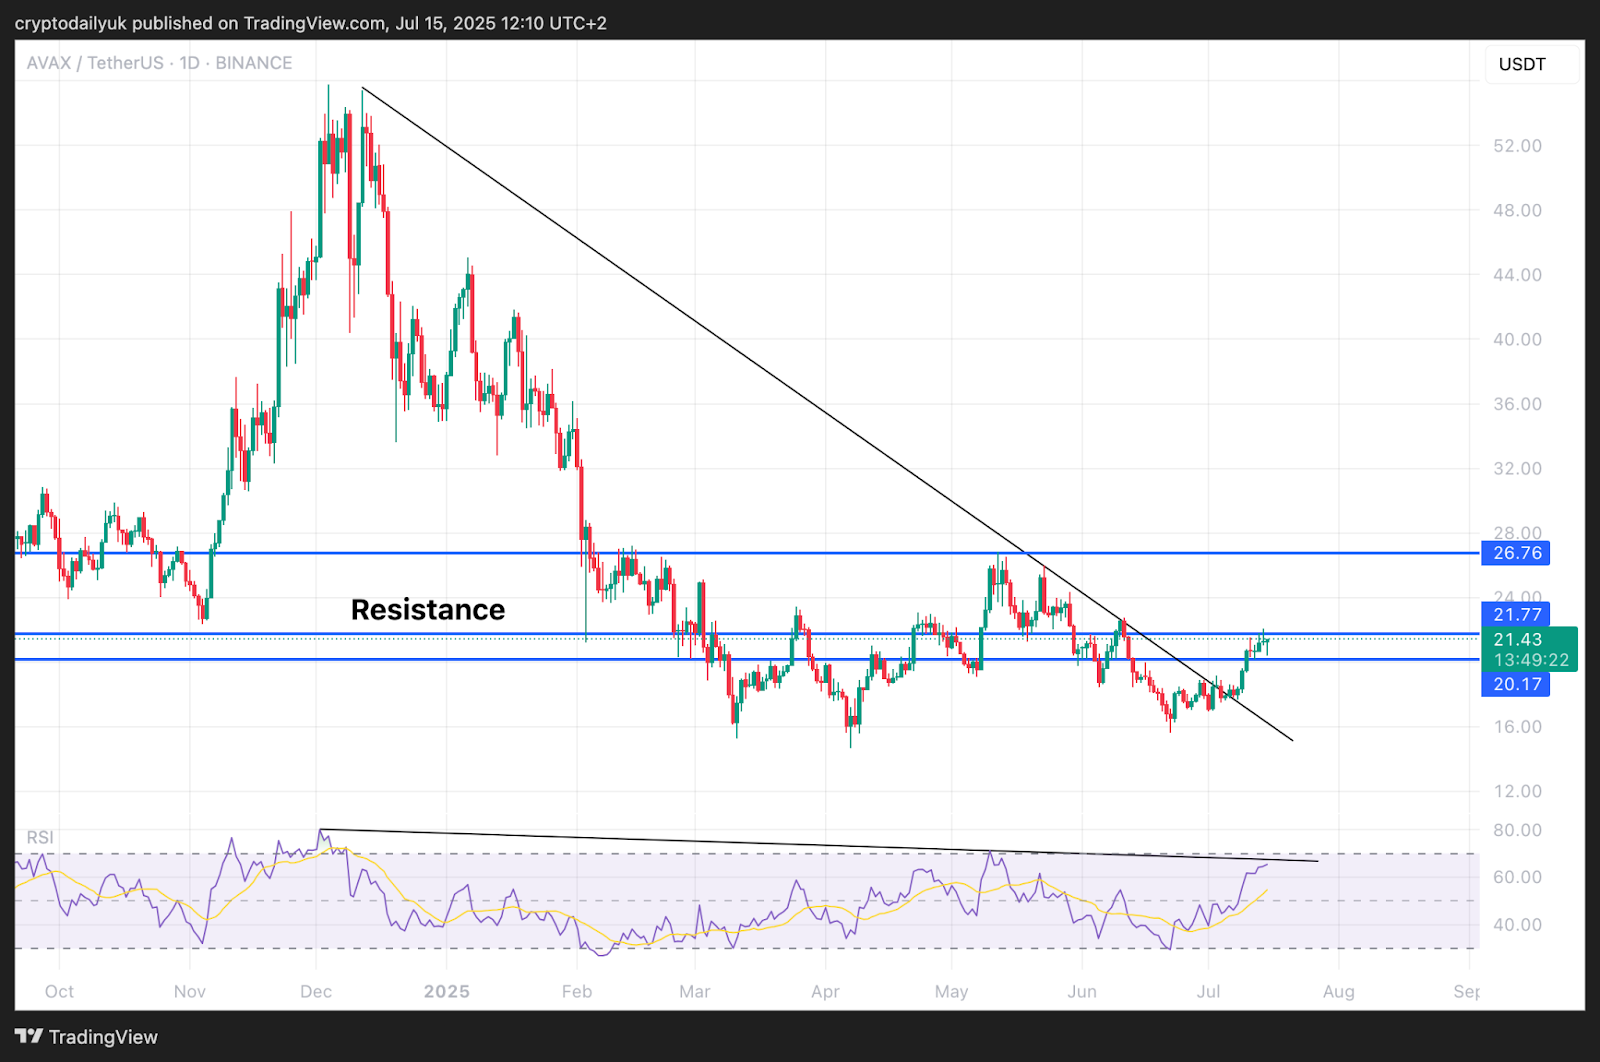Click the Dec label on time axis
Viewport: 1600px width, 1062px height.
316,991
